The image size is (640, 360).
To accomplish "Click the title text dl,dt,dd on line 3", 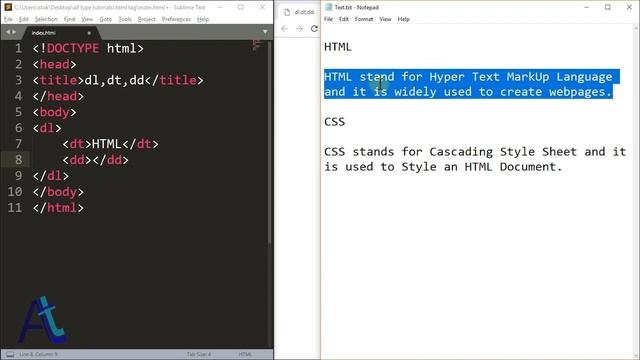I will (114, 80).
